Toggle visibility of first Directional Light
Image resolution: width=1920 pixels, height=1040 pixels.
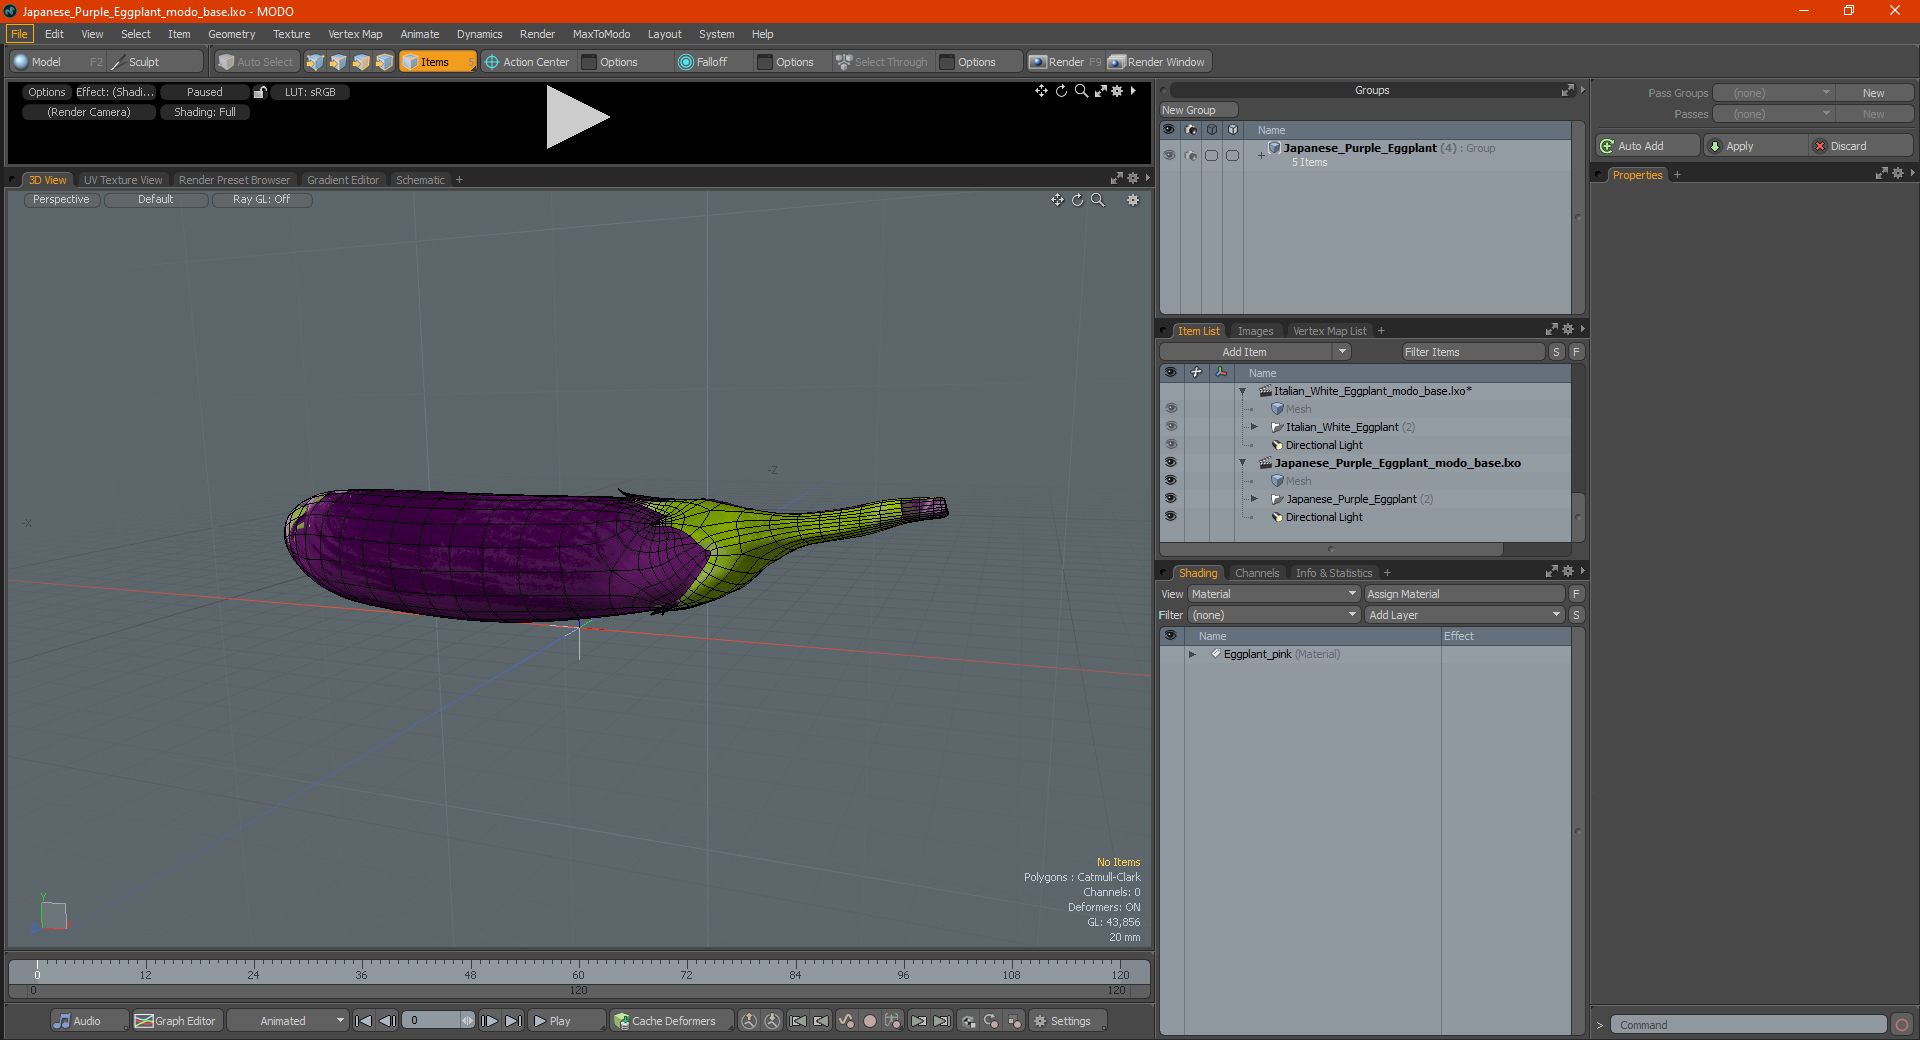click(x=1170, y=445)
